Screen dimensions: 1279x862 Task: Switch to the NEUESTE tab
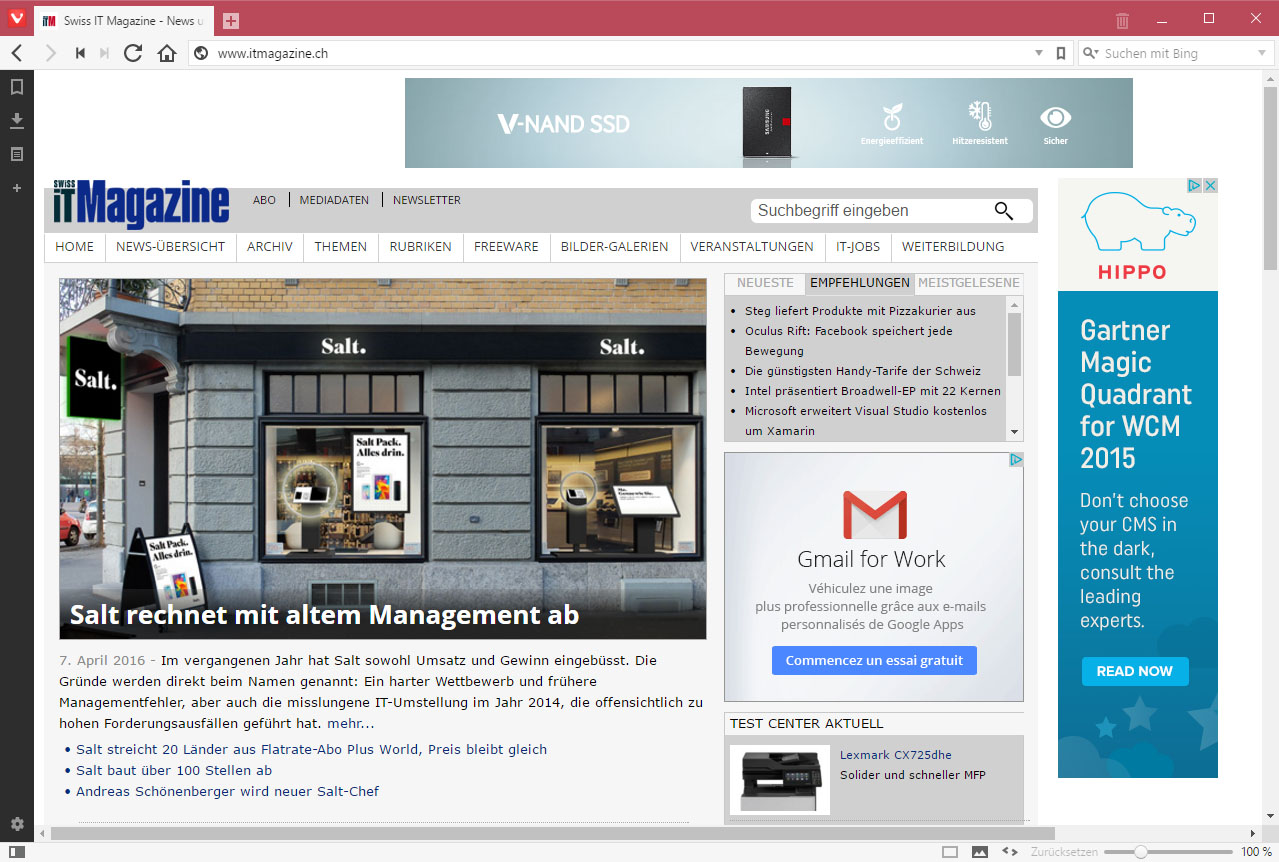pyautogui.click(x=766, y=283)
